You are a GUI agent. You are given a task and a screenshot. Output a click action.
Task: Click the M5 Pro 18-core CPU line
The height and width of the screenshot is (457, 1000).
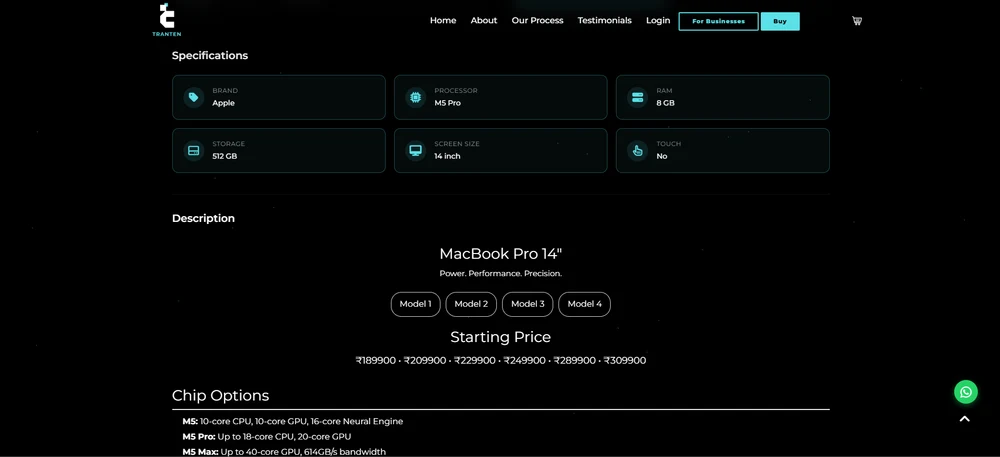[x=267, y=437]
